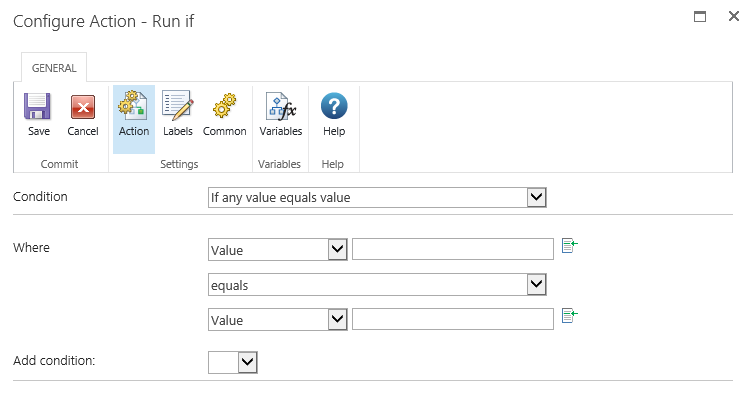Image resolution: width=746 pixels, height=411 pixels.
Task: Open the Common settings gears icon
Action: click(224, 108)
